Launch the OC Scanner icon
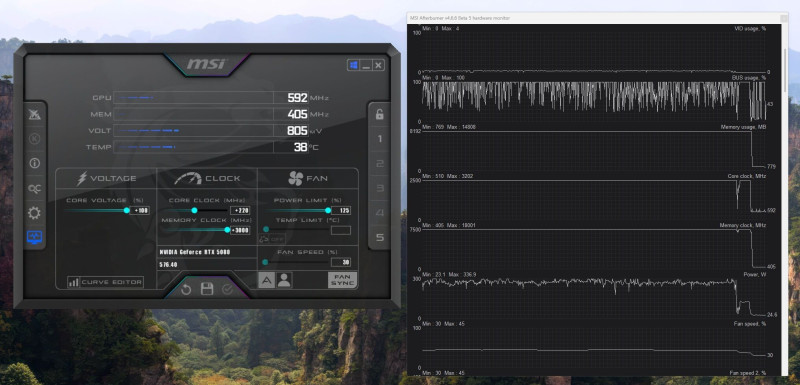This screenshot has width=800, height=385. pyautogui.click(x=35, y=189)
